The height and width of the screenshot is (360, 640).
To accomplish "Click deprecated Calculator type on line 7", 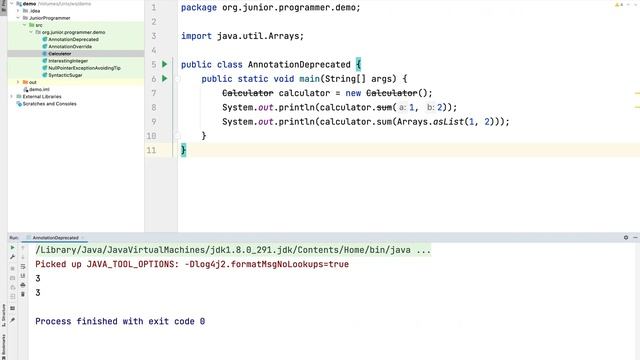I will click(248, 93).
